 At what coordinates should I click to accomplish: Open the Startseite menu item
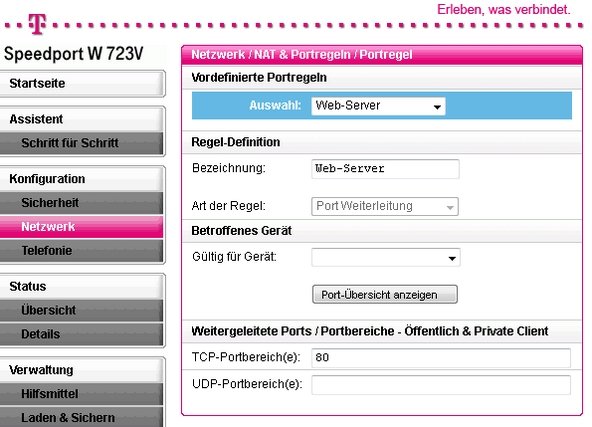[82, 83]
